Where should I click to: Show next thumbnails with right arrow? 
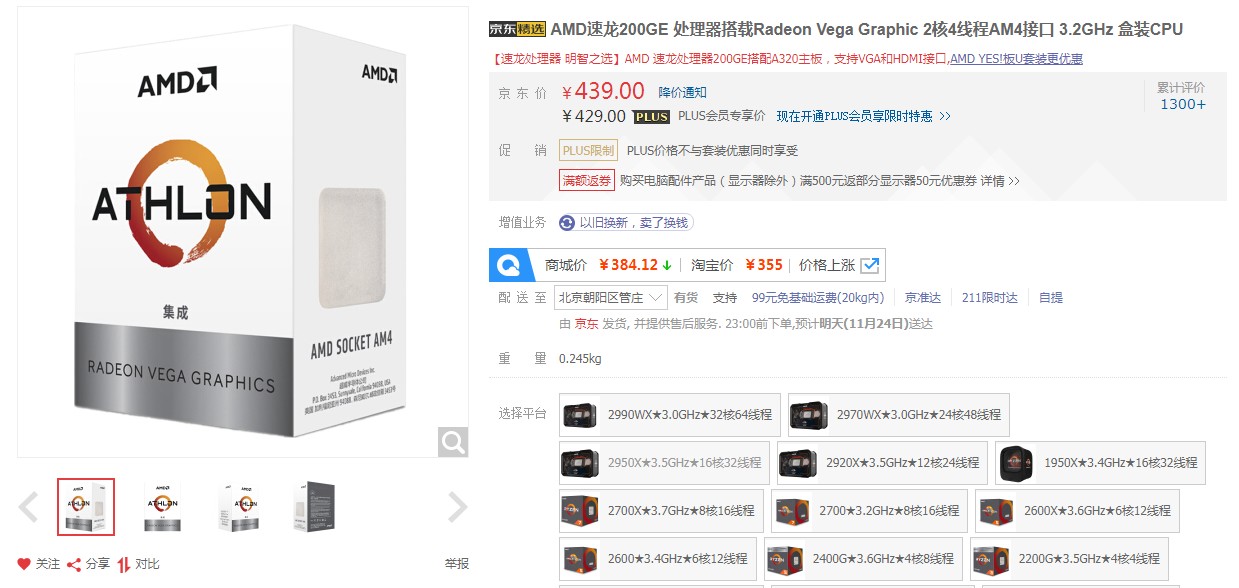pos(457,507)
